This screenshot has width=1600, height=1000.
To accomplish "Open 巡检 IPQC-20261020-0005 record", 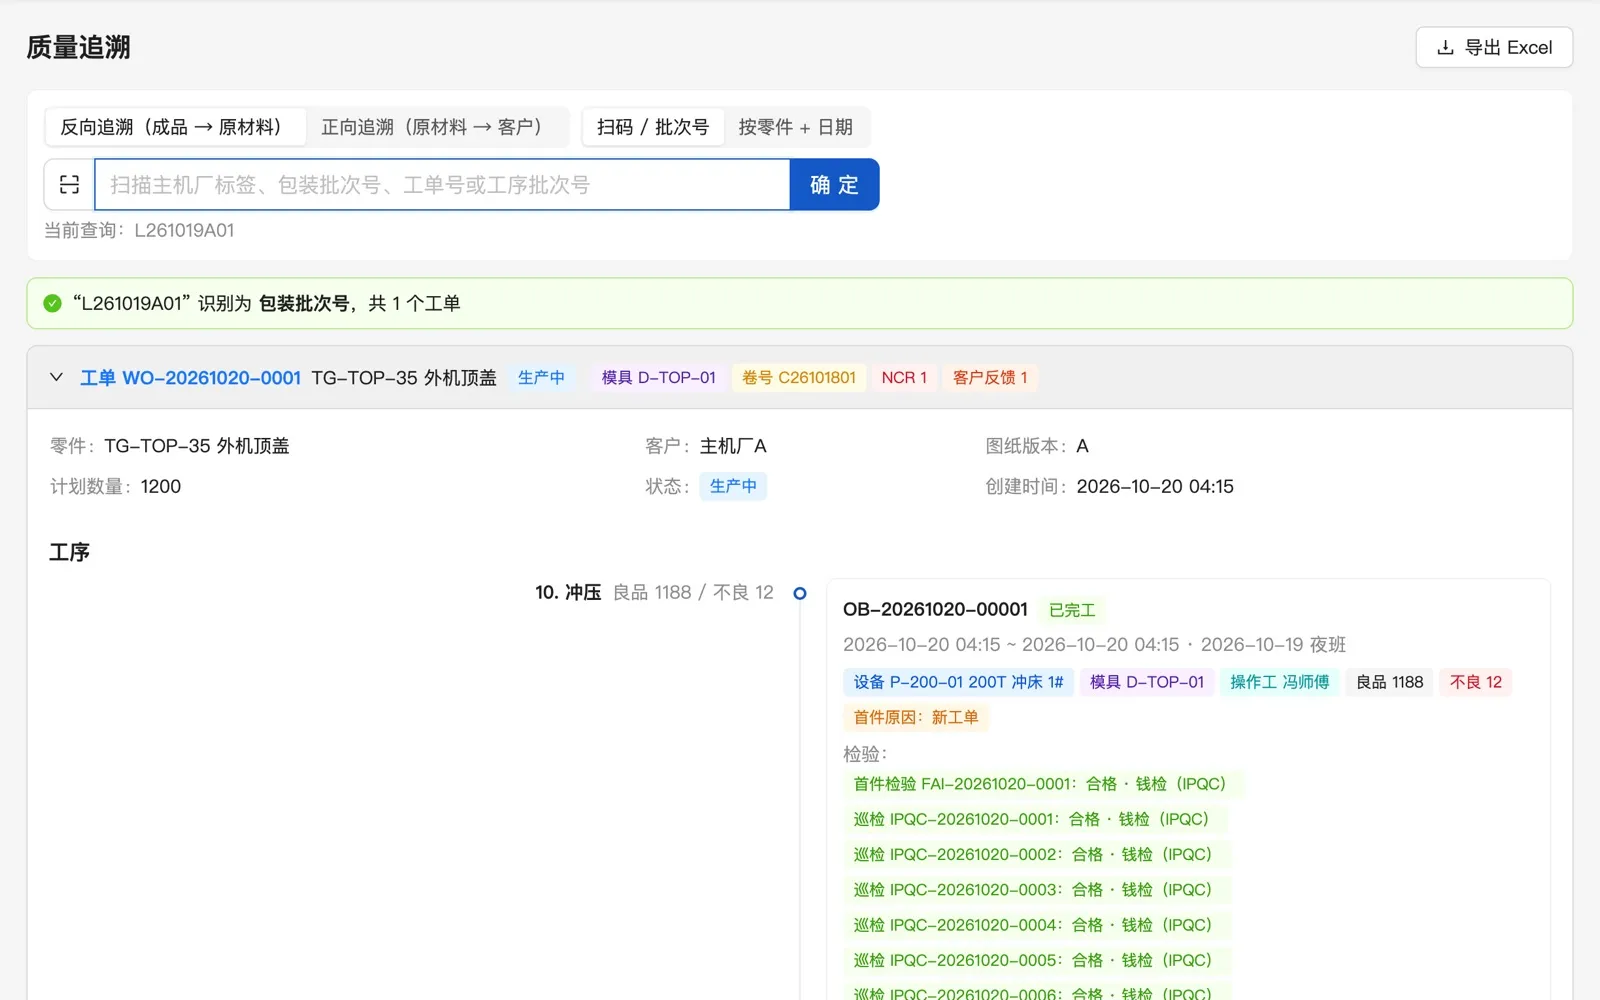I will (x=1036, y=960).
